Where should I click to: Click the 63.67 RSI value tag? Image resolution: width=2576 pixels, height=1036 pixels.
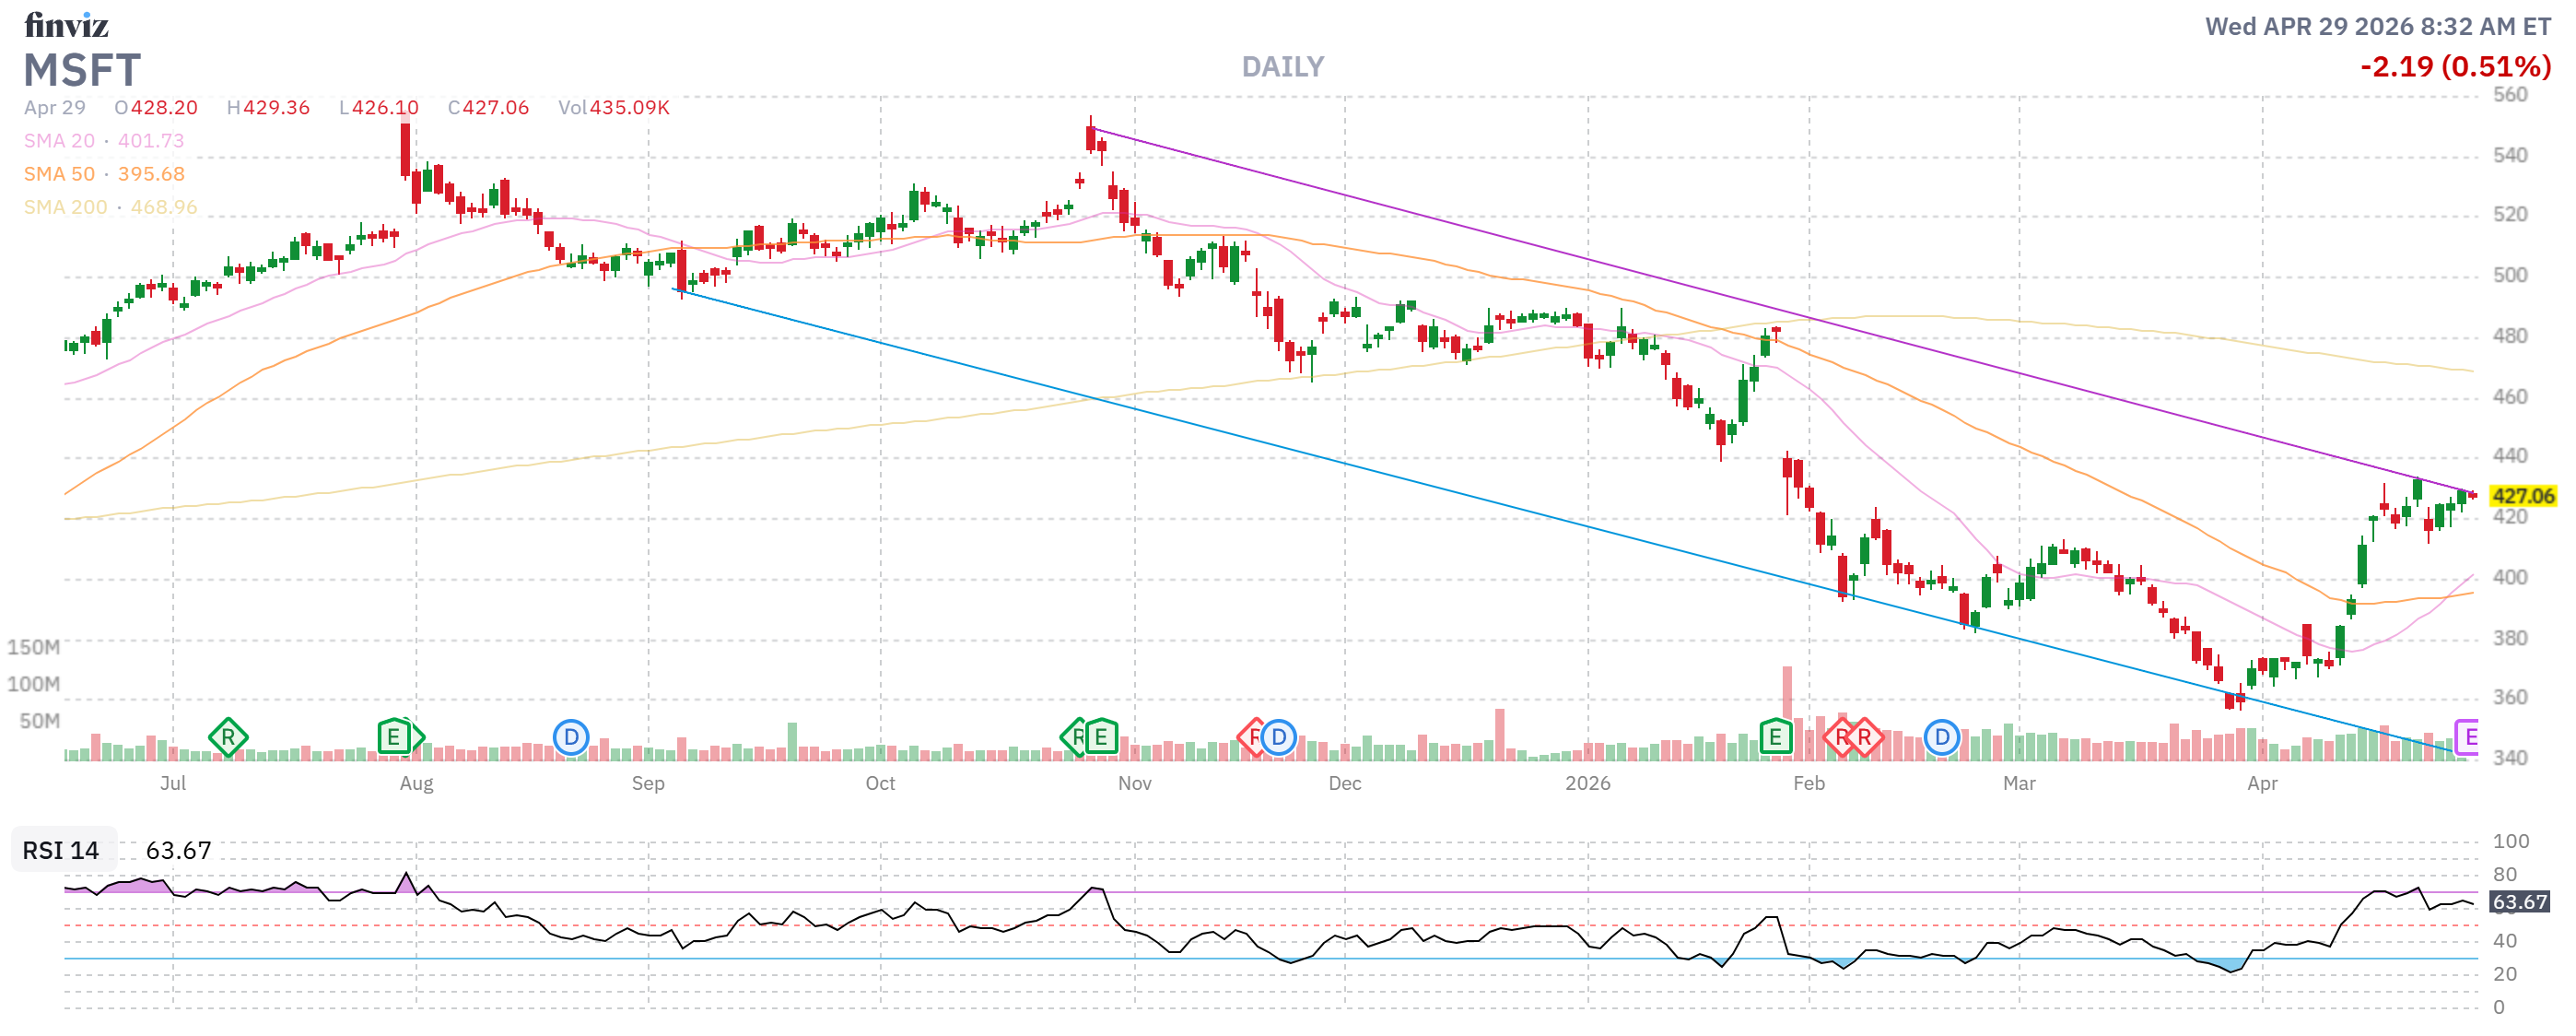pos(2519,902)
